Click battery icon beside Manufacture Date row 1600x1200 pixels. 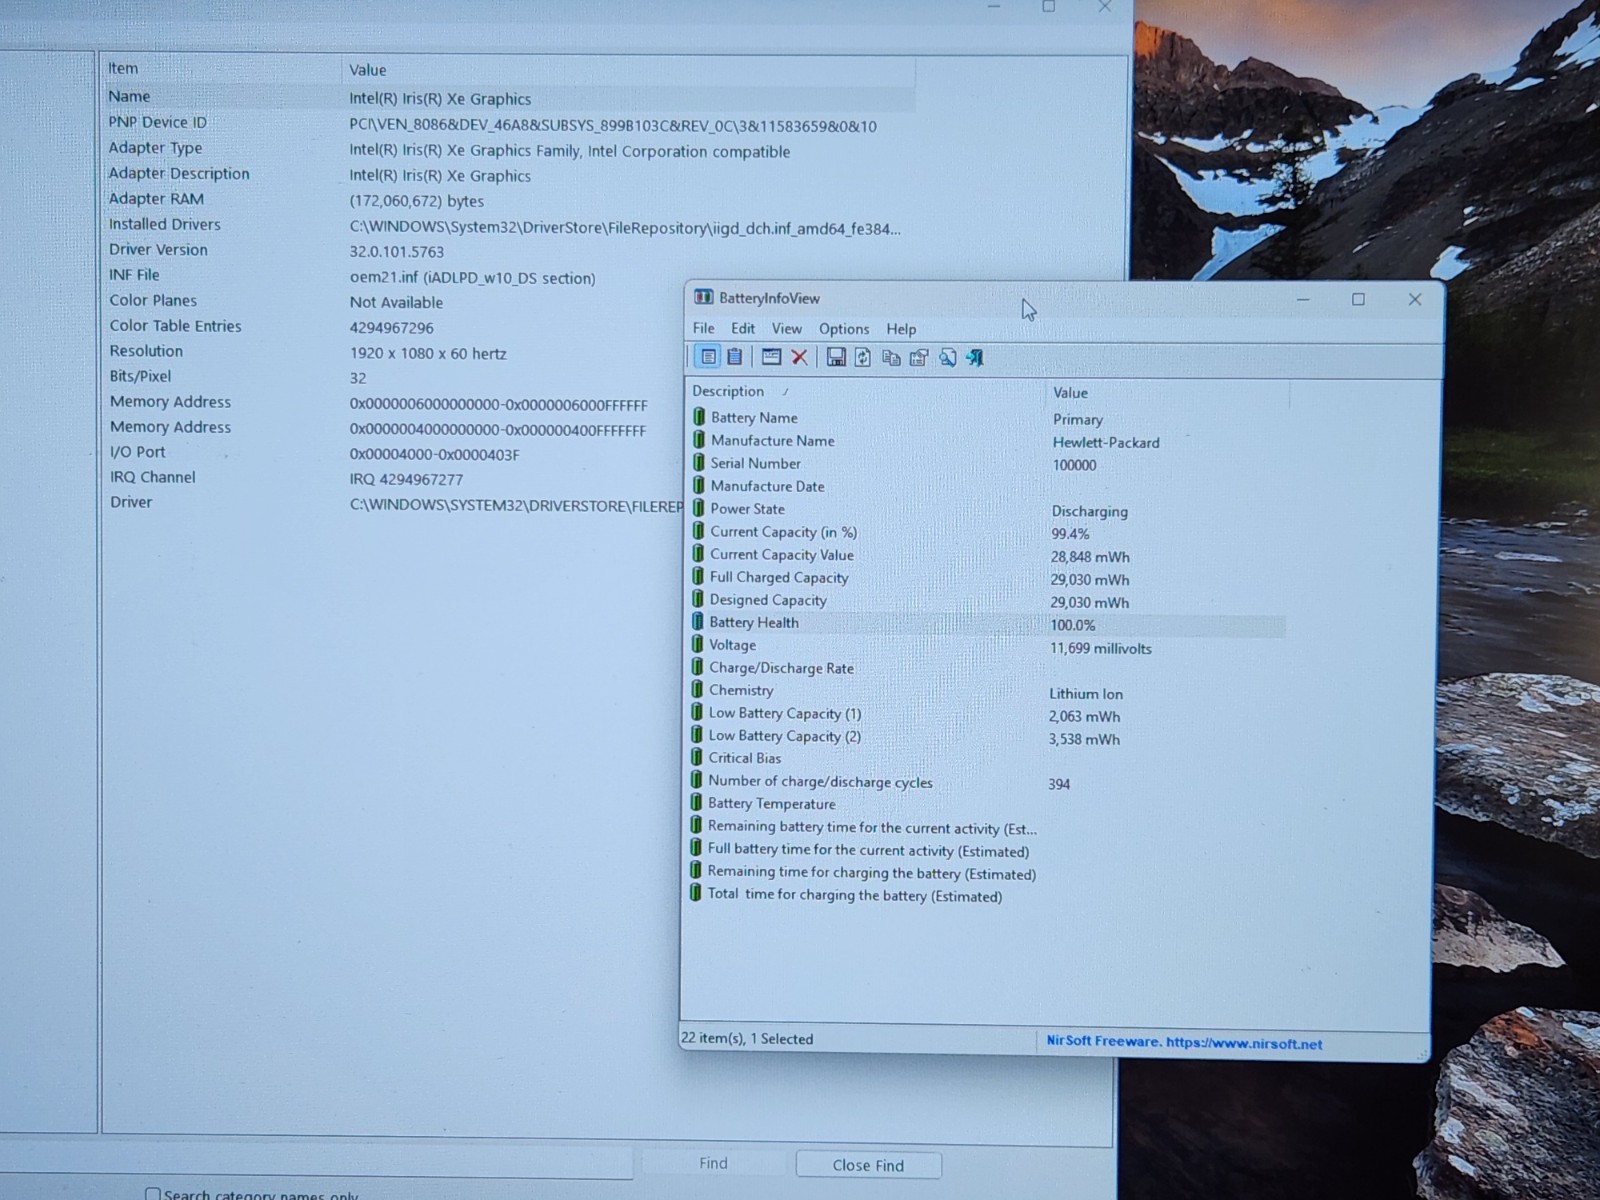[699, 486]
